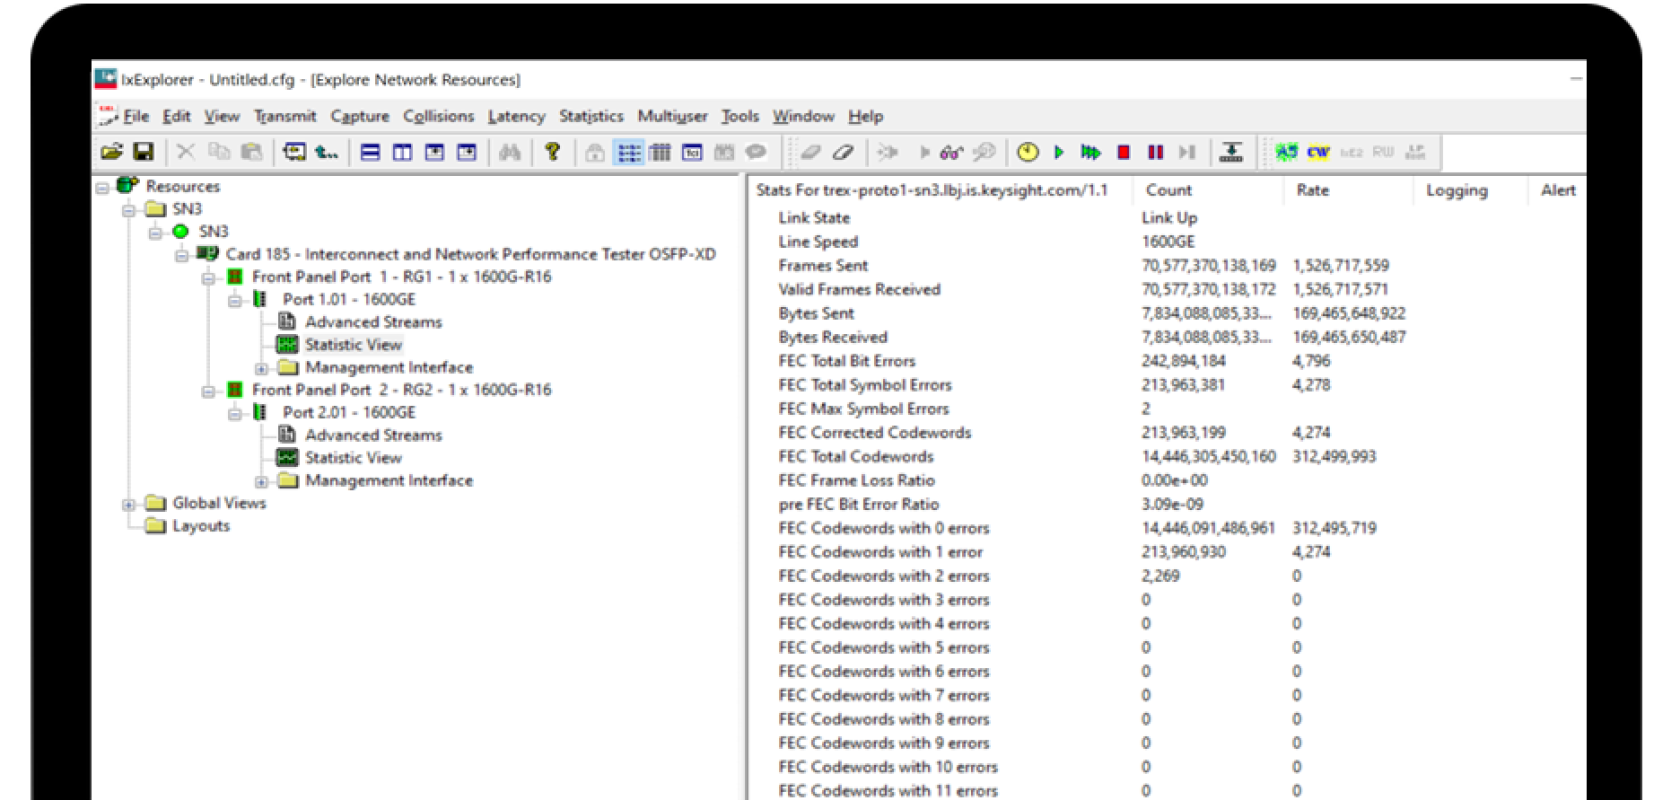Click the highlighted list view icon

tap(629, 152)
